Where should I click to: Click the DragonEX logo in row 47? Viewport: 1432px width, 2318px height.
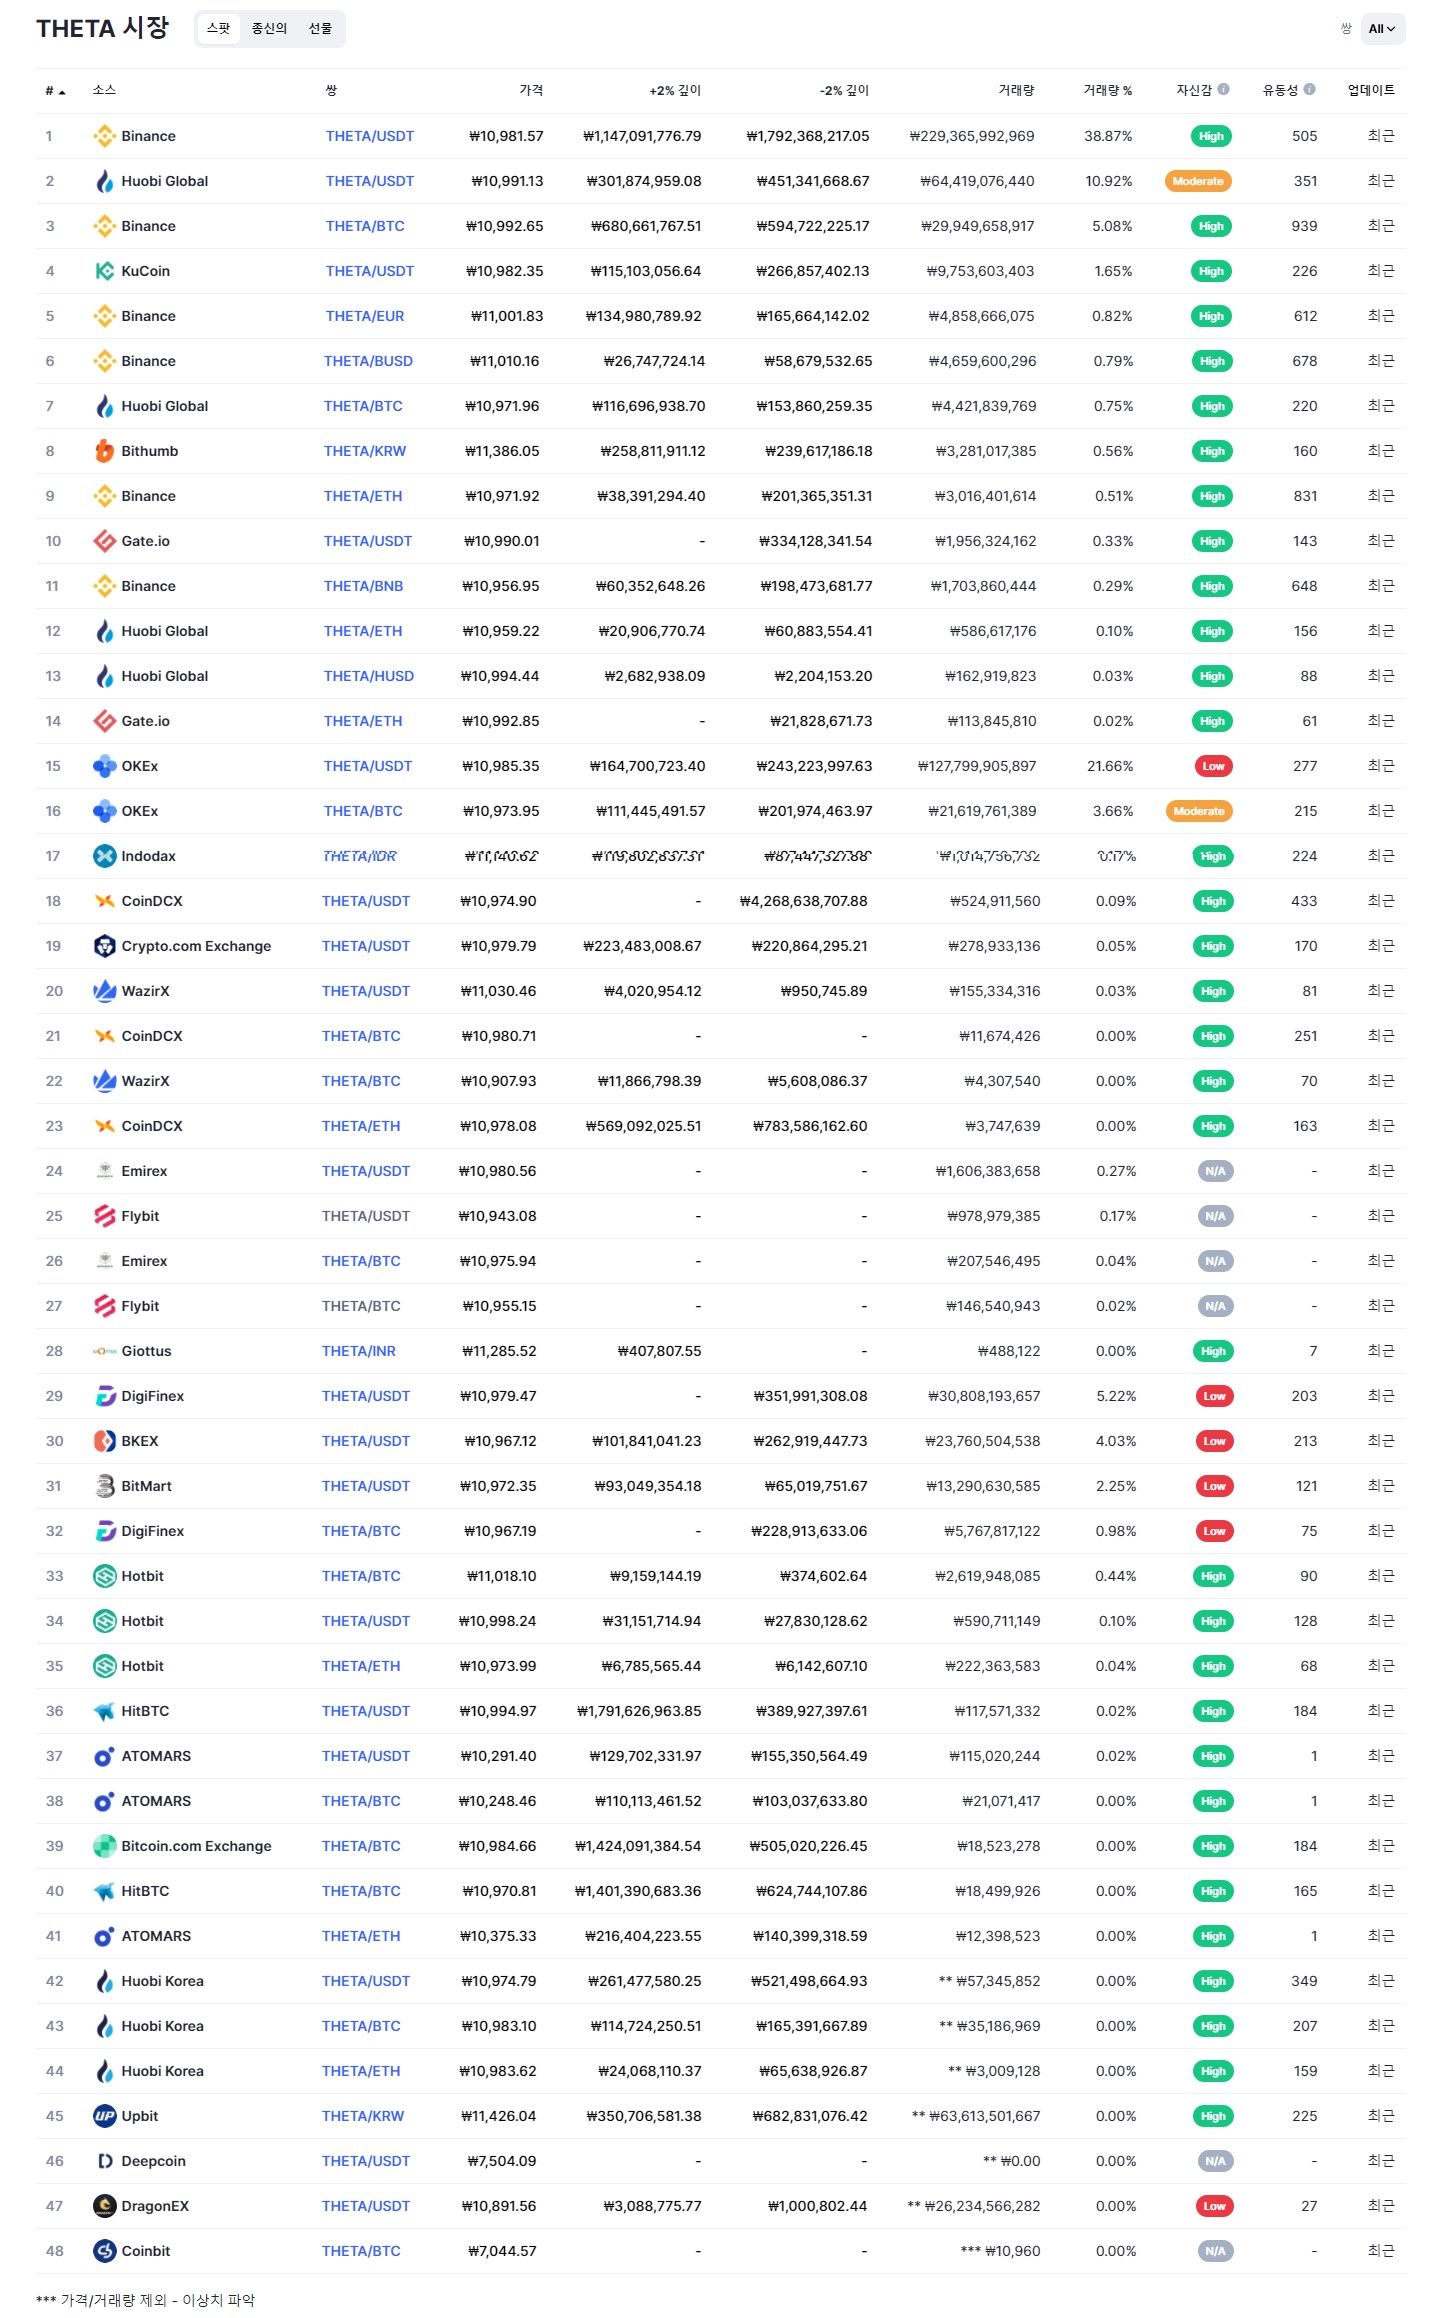[104, 2206]
